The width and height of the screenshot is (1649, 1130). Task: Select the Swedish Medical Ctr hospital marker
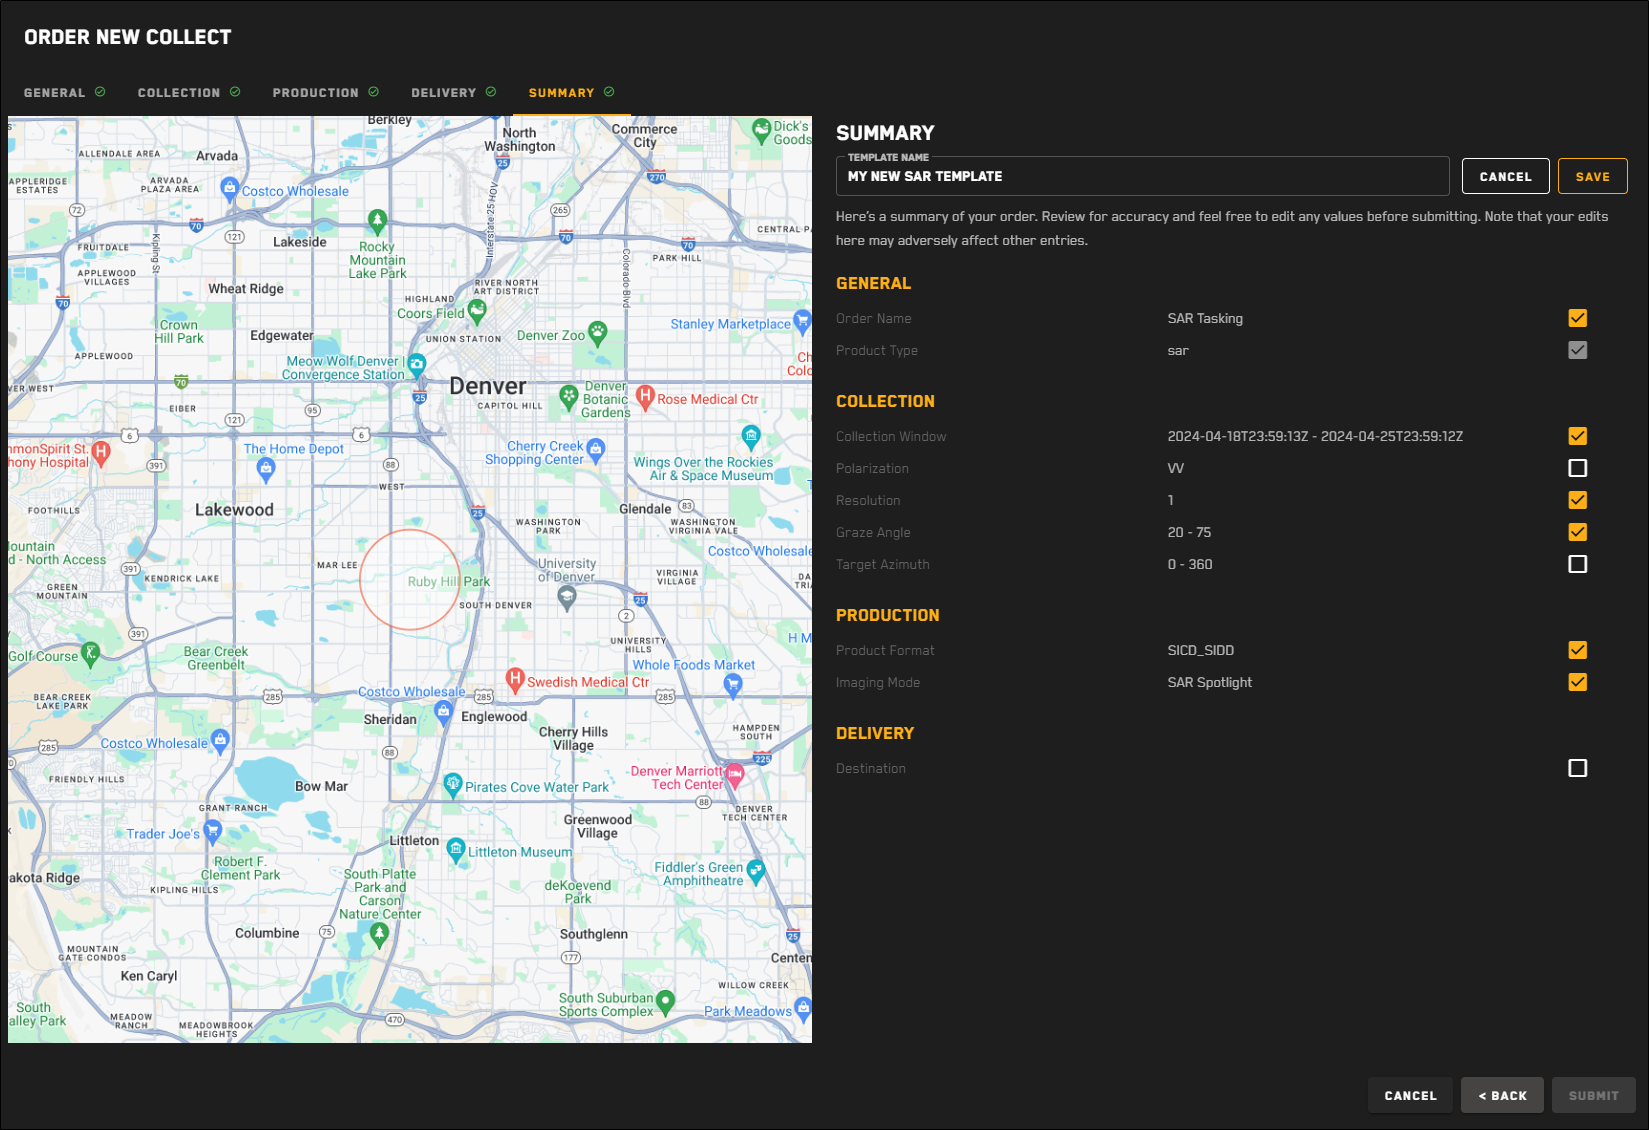click(x=515, y=680)
